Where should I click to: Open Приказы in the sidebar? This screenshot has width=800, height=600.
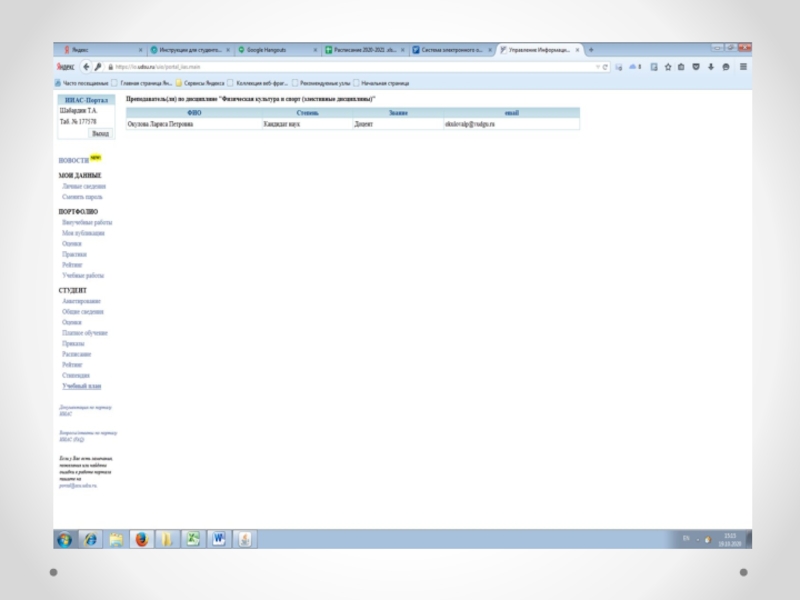pos(73,344)
